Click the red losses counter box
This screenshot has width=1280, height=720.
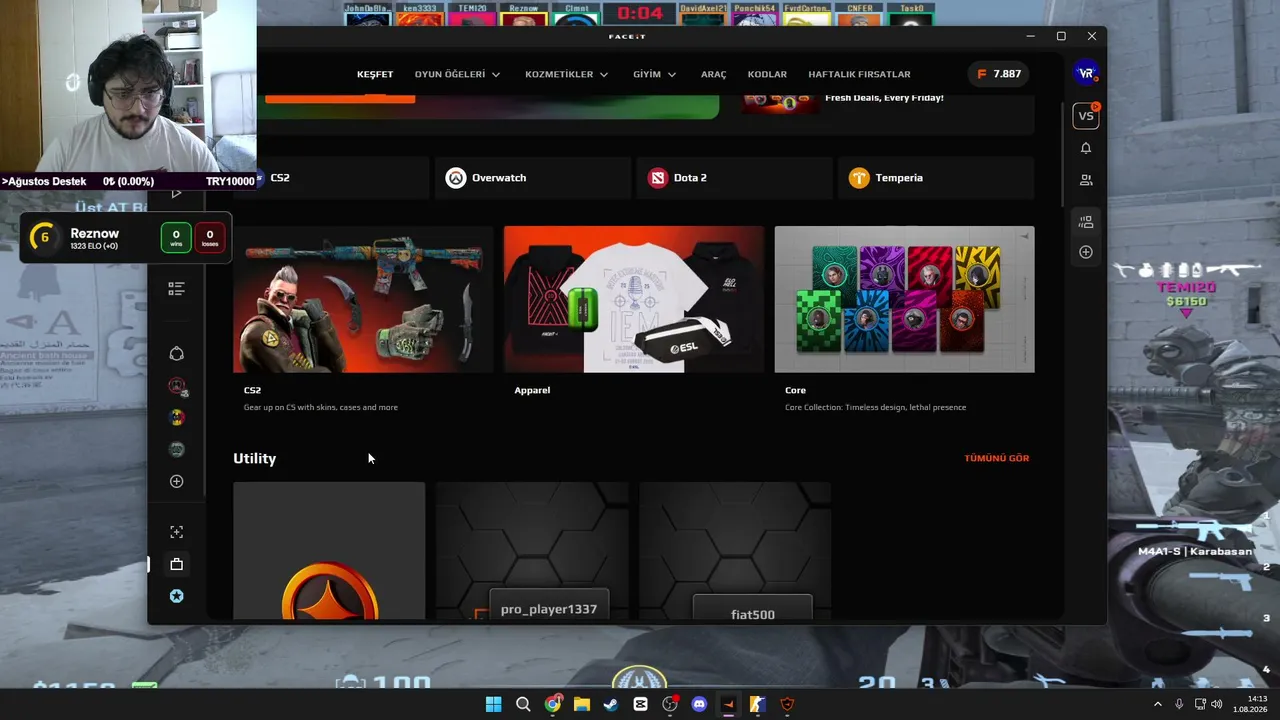tap(210, 238)
